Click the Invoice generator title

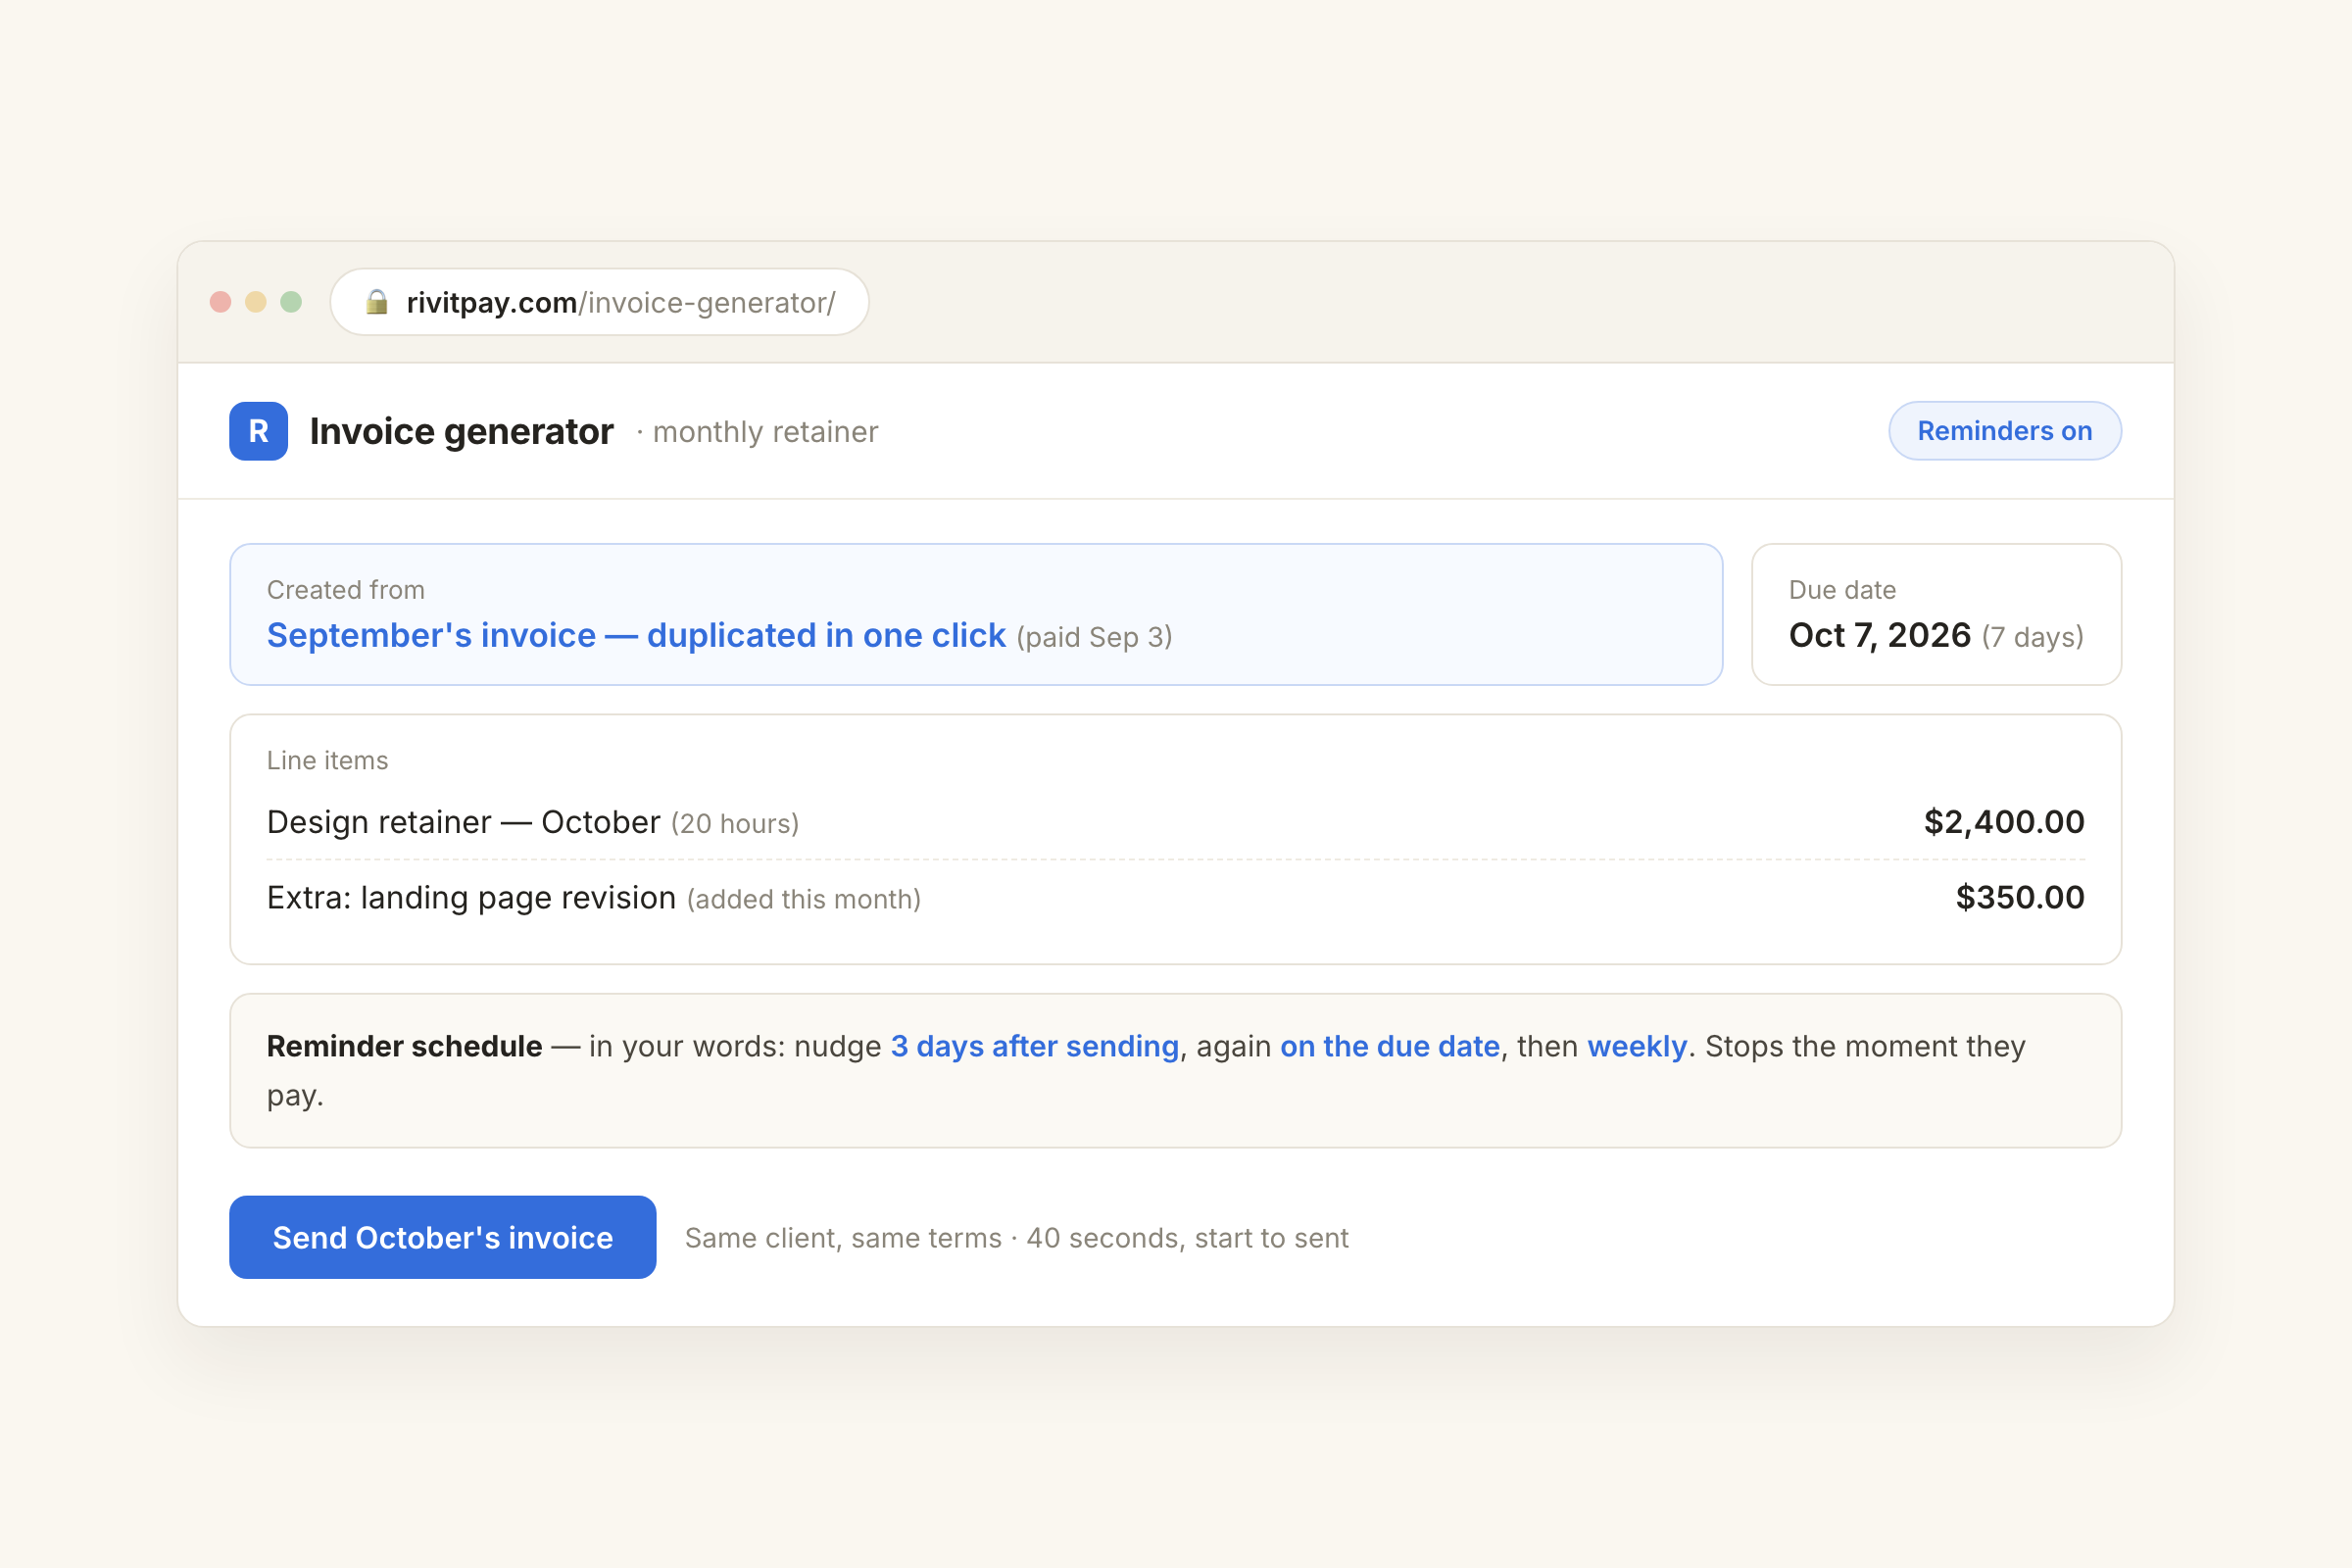[x=461, y=431]
